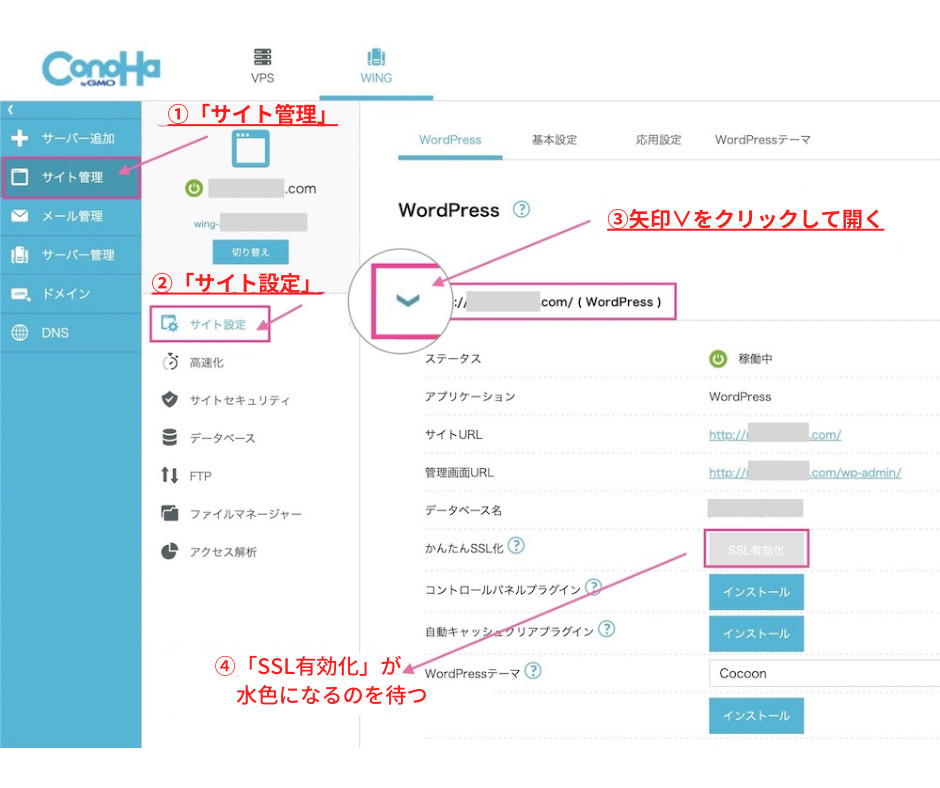The width and height of the screenshot is (940, 788).
Task: Open the サイトURL http link
Action: click(775, 435)
